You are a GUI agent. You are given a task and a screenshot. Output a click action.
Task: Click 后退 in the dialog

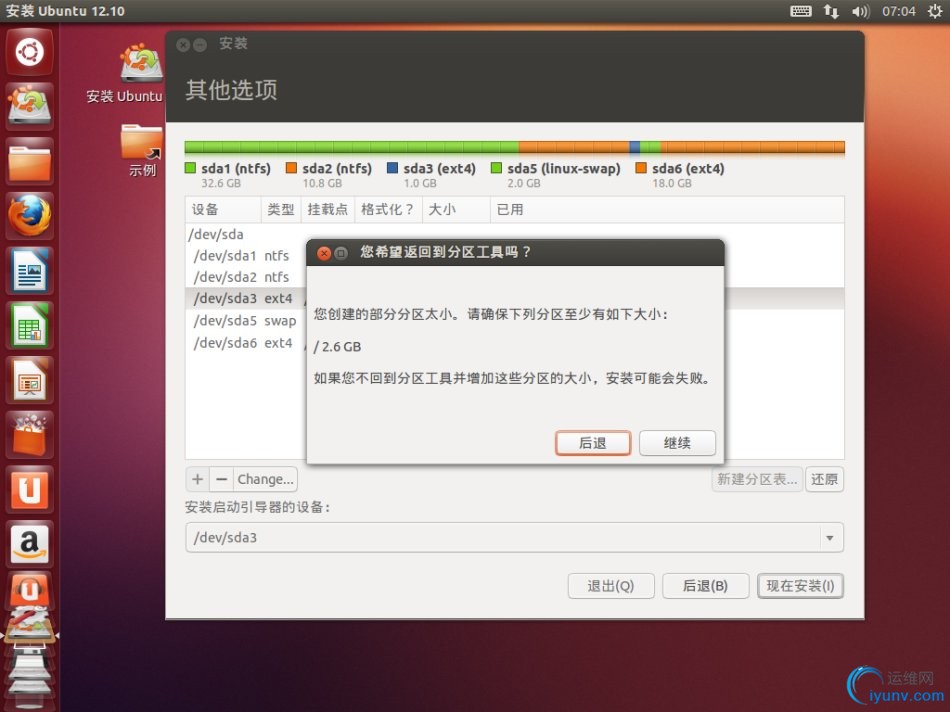[593, 443]
